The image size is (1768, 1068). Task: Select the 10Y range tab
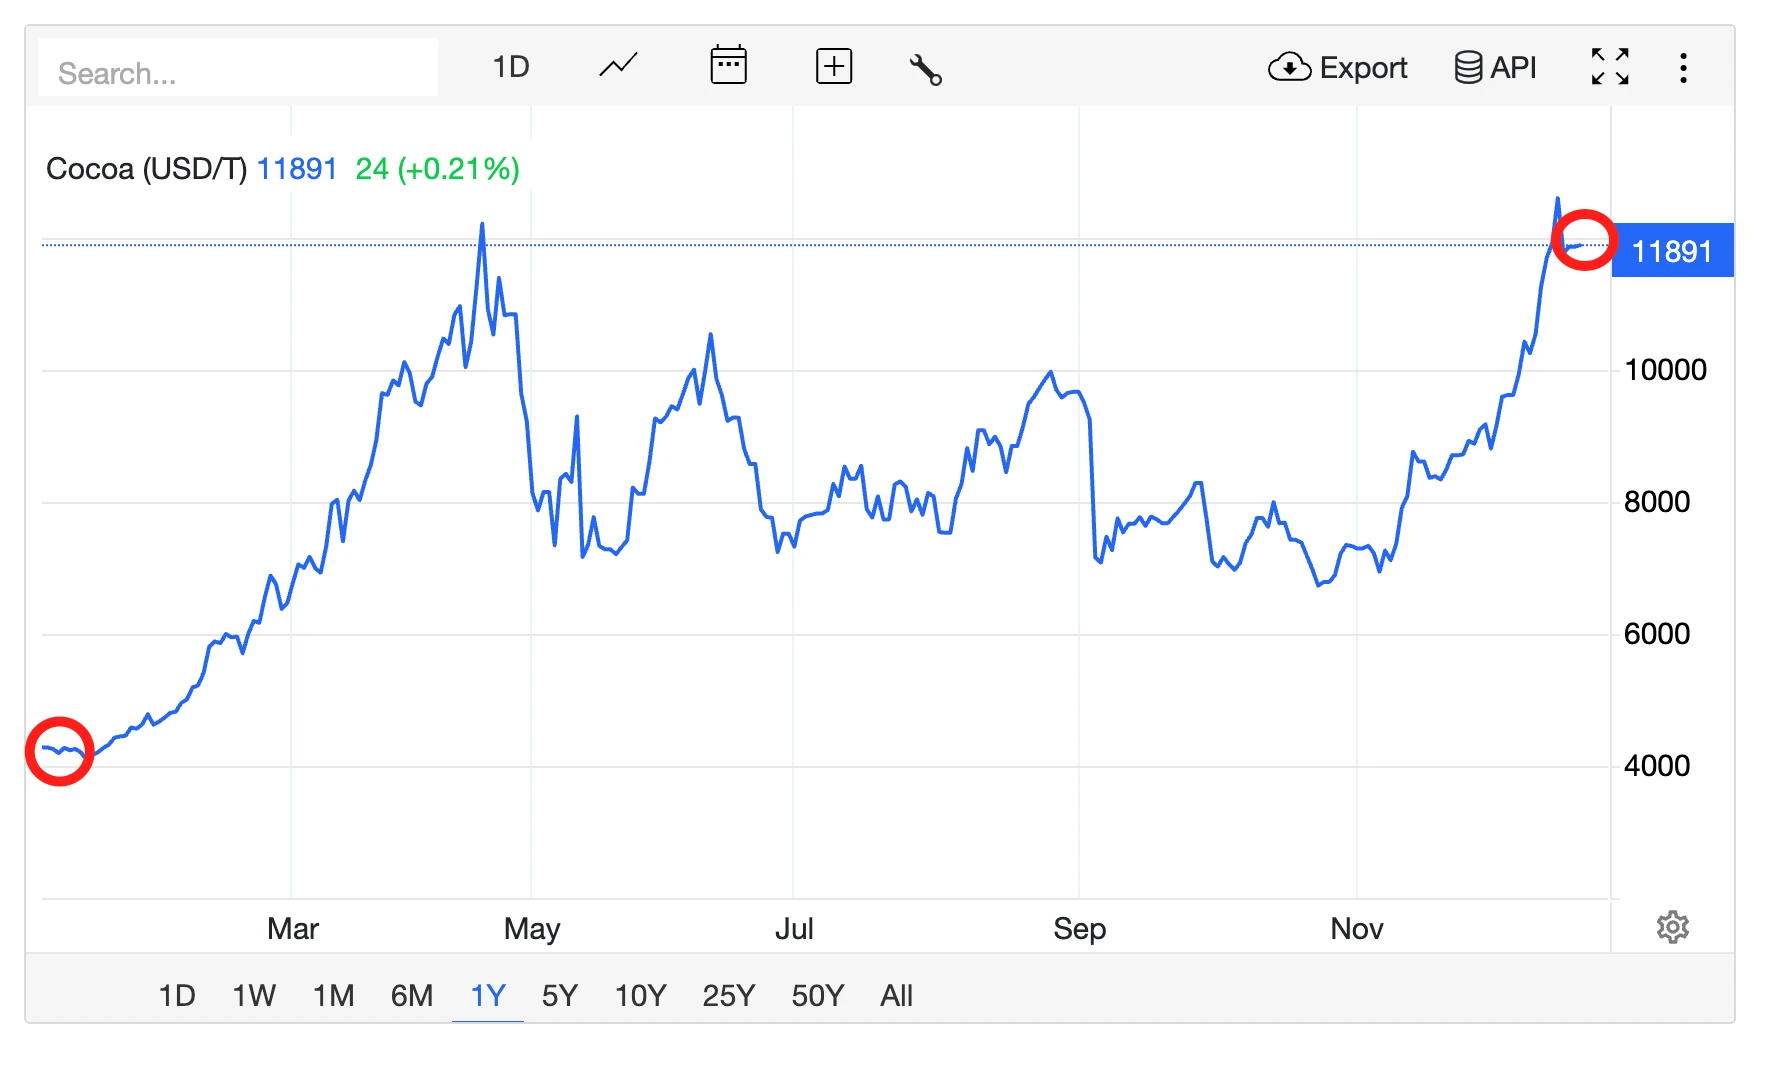pos(640,996)
